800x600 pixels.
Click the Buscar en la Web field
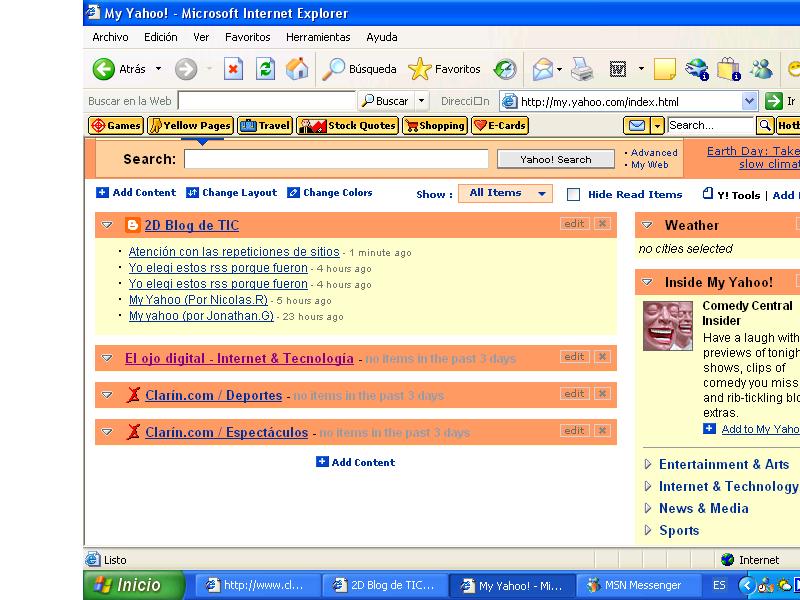tap(267, 101)
